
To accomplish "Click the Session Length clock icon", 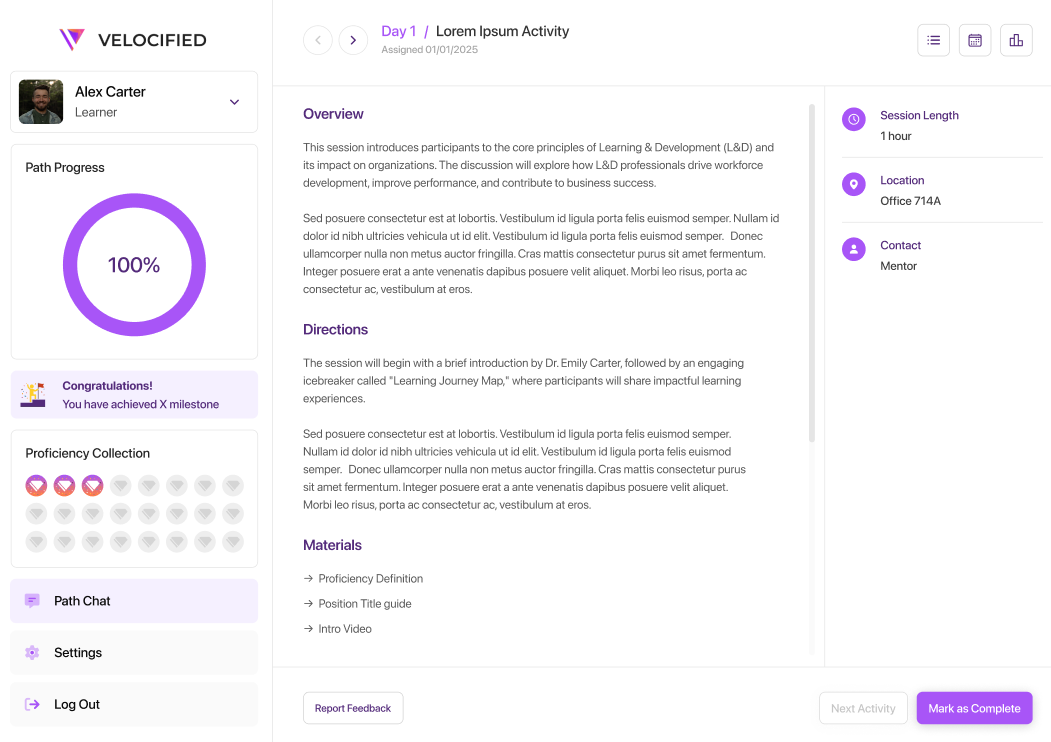I will pos(853,119).
